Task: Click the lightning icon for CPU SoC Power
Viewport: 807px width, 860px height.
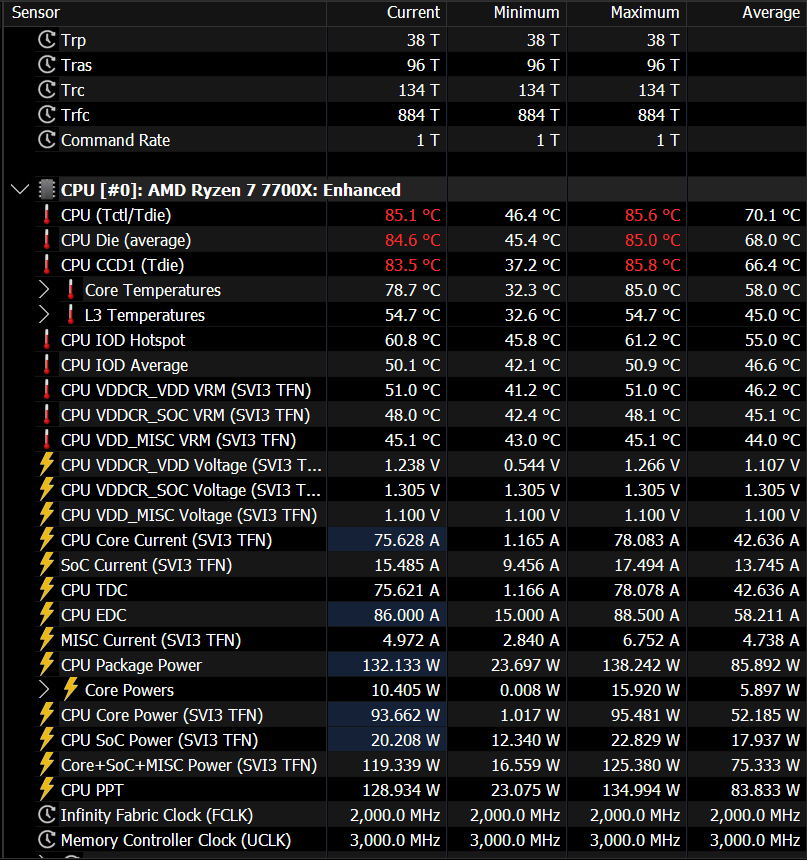Action: tap(47, 740)
